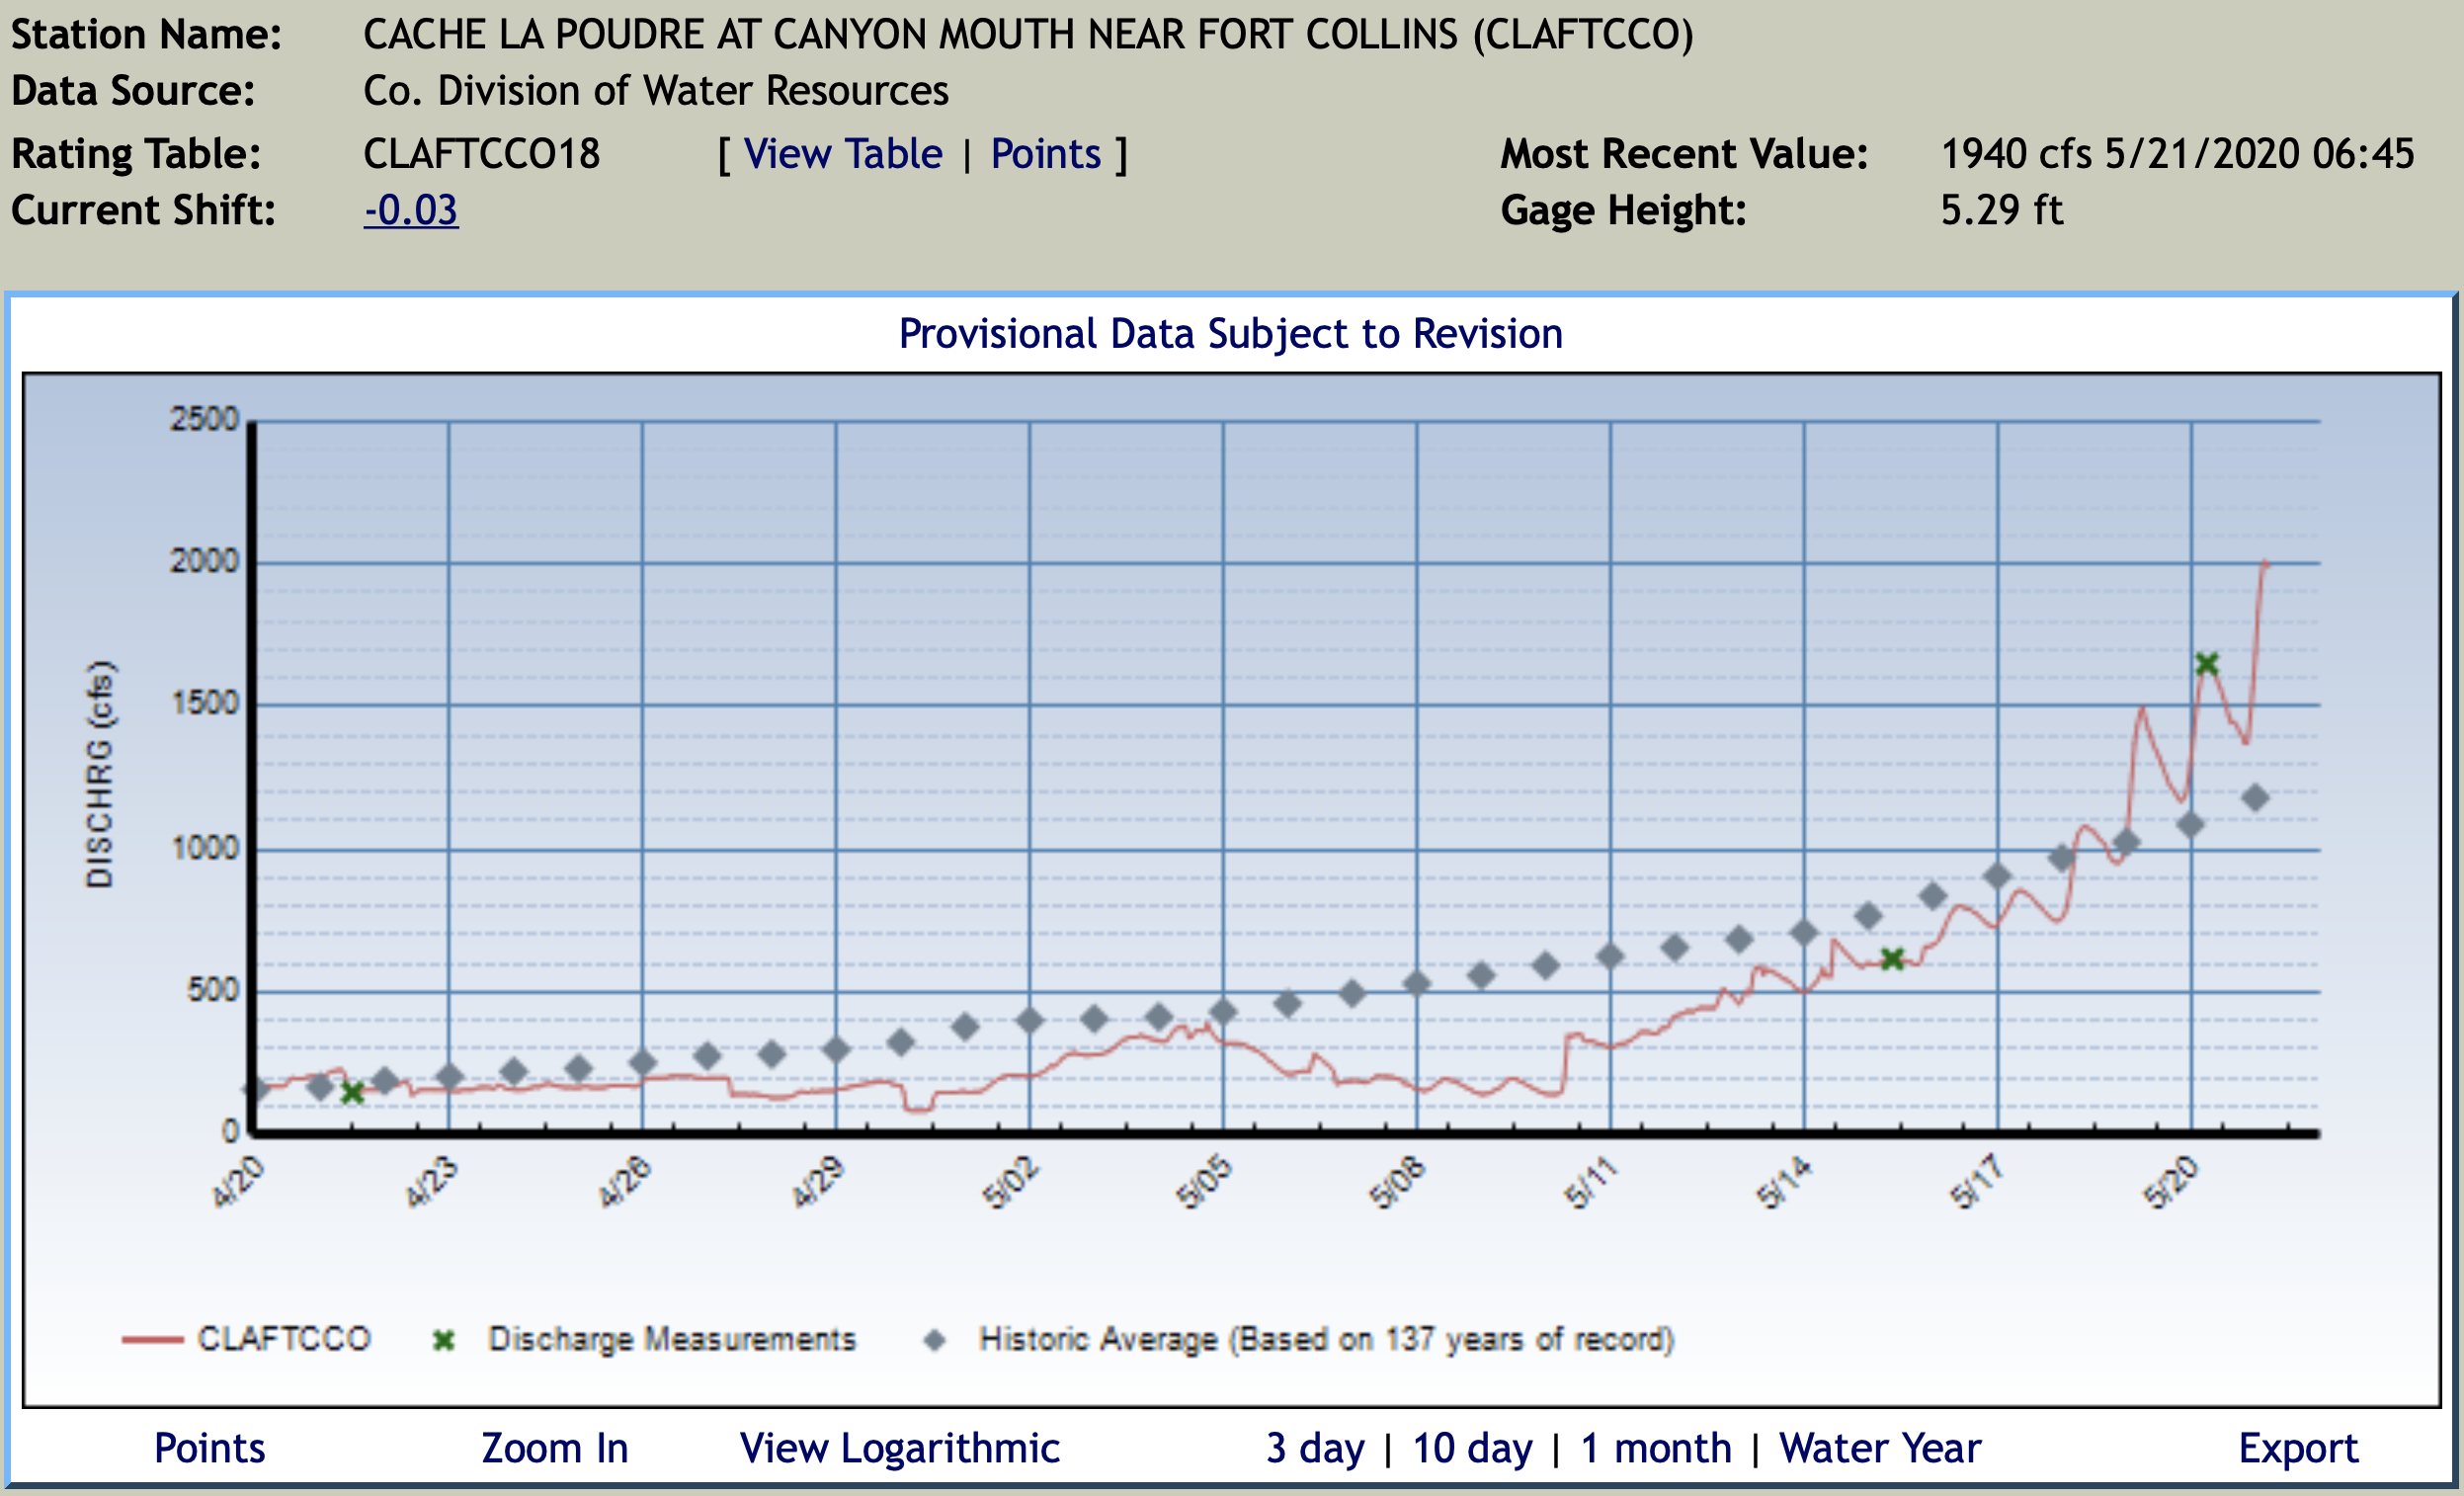Open the View Table link
Viewport: 2464px width, 1496px height.
tap(842, 154)
